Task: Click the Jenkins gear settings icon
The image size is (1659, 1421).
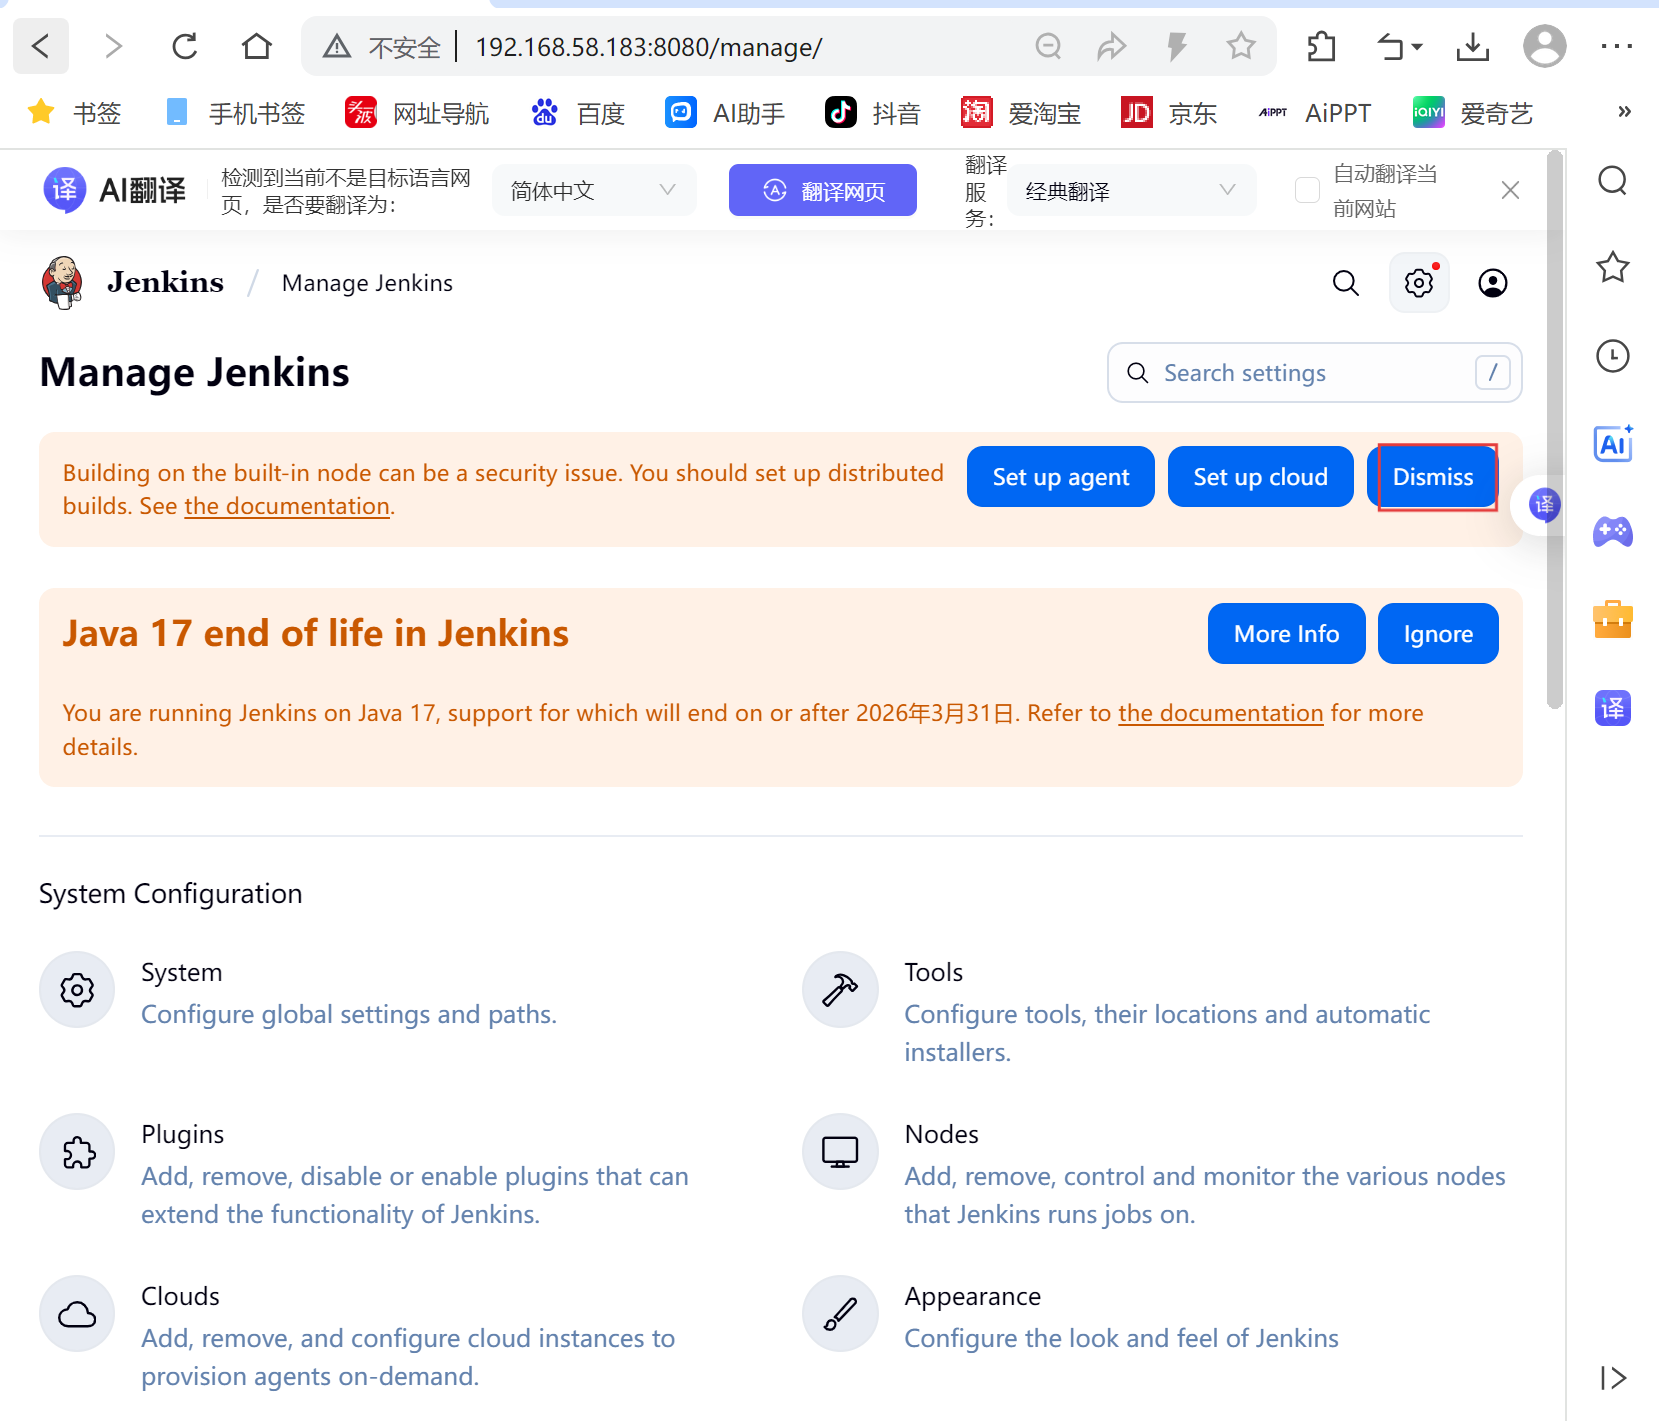Action: pos(1419,283)
